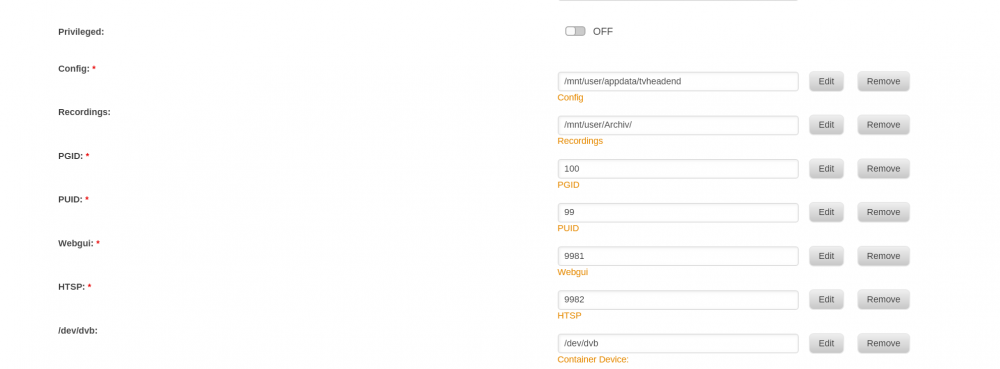Edit the Webgui port setting
1000x369 pixels.
click(x=826, y=256)
